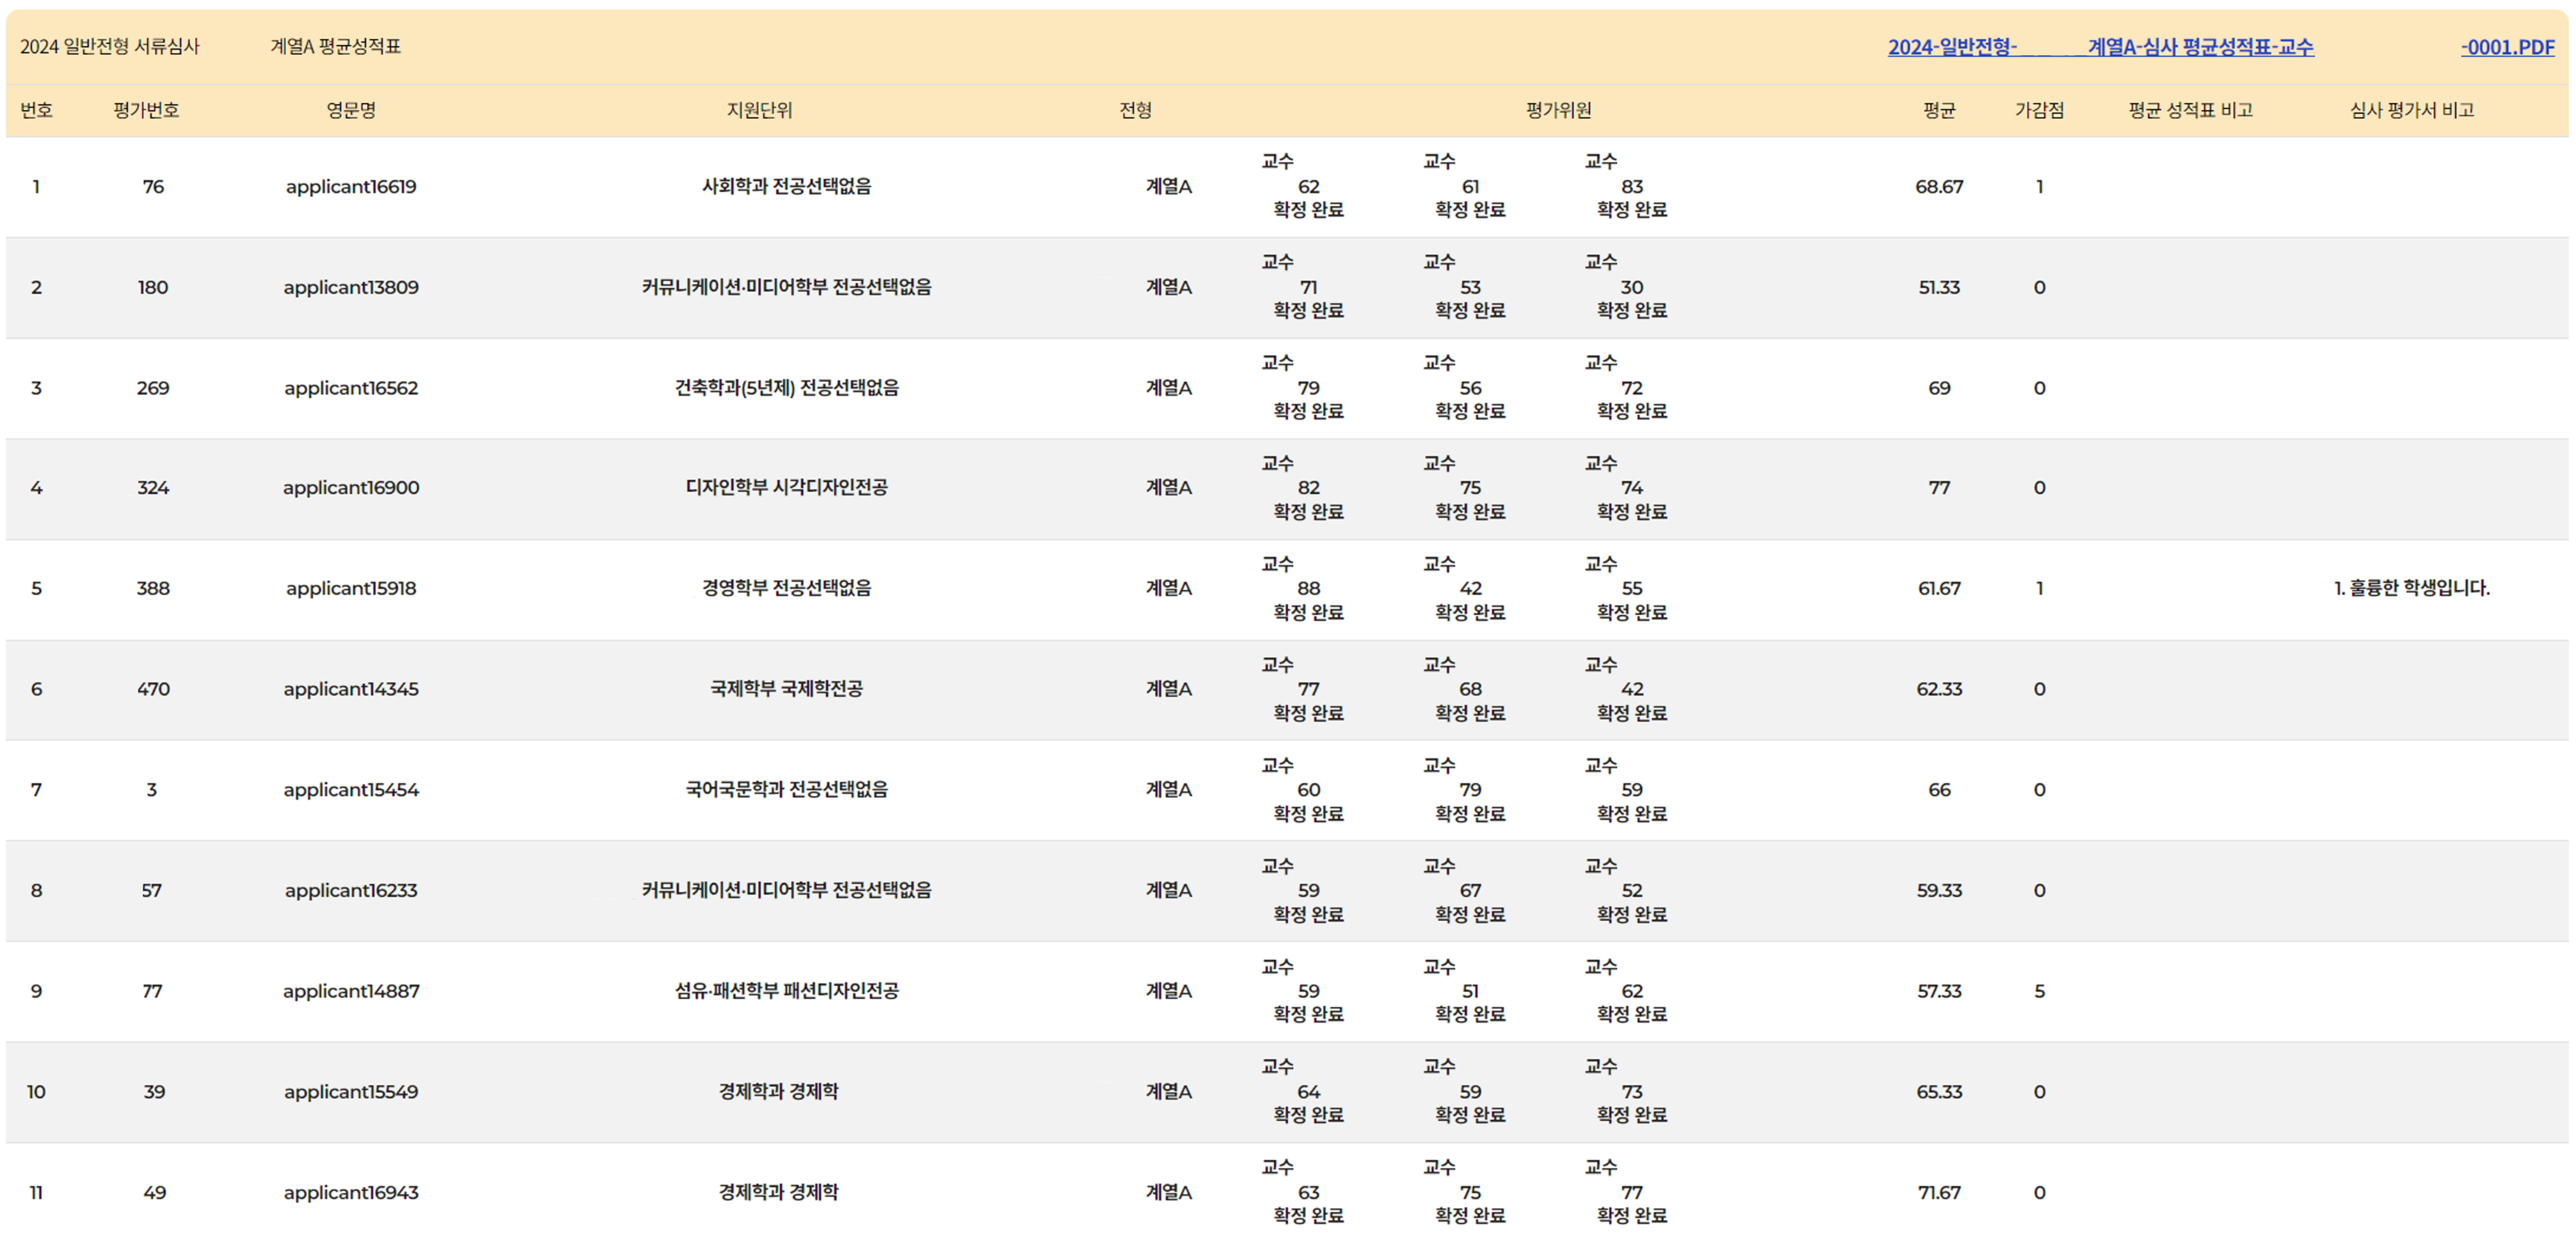Viewport: 2576px width, 1237px height.
Task: Click applicant14887 name cell
Action: pos(351,991)
